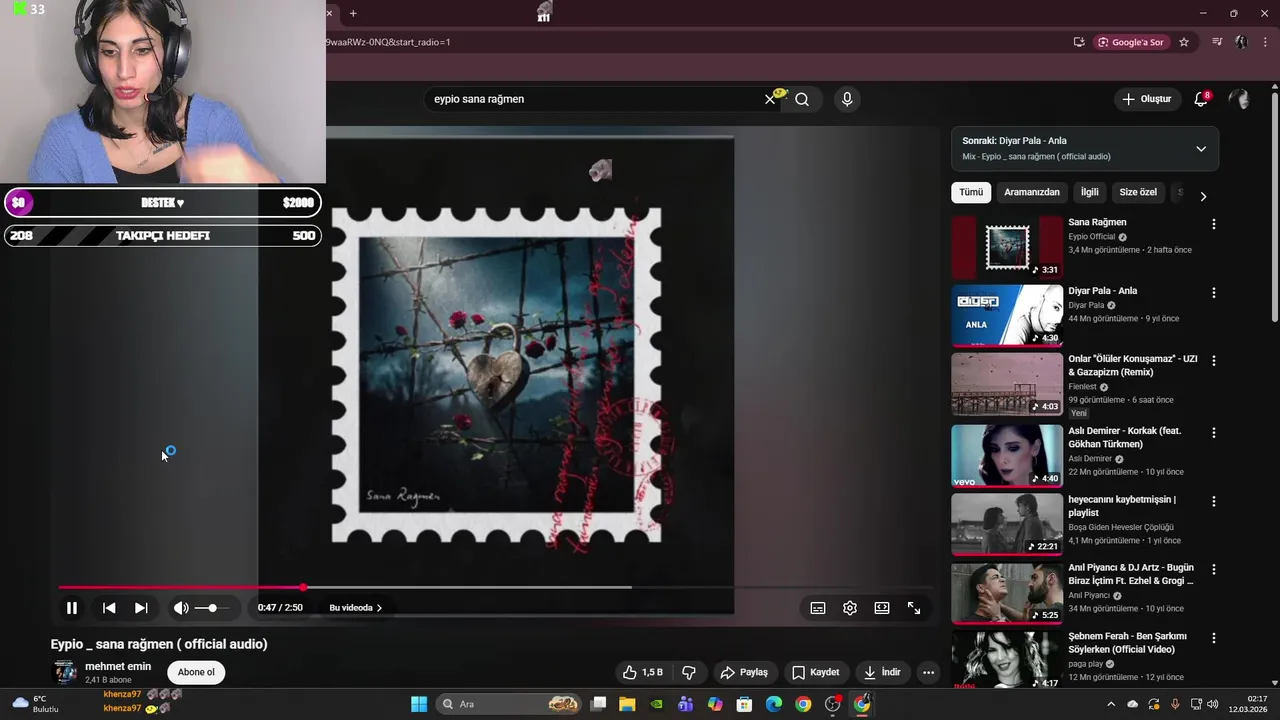
Task: Open Microsoft Store from the taskbar
Action: (x=744, y=704)
